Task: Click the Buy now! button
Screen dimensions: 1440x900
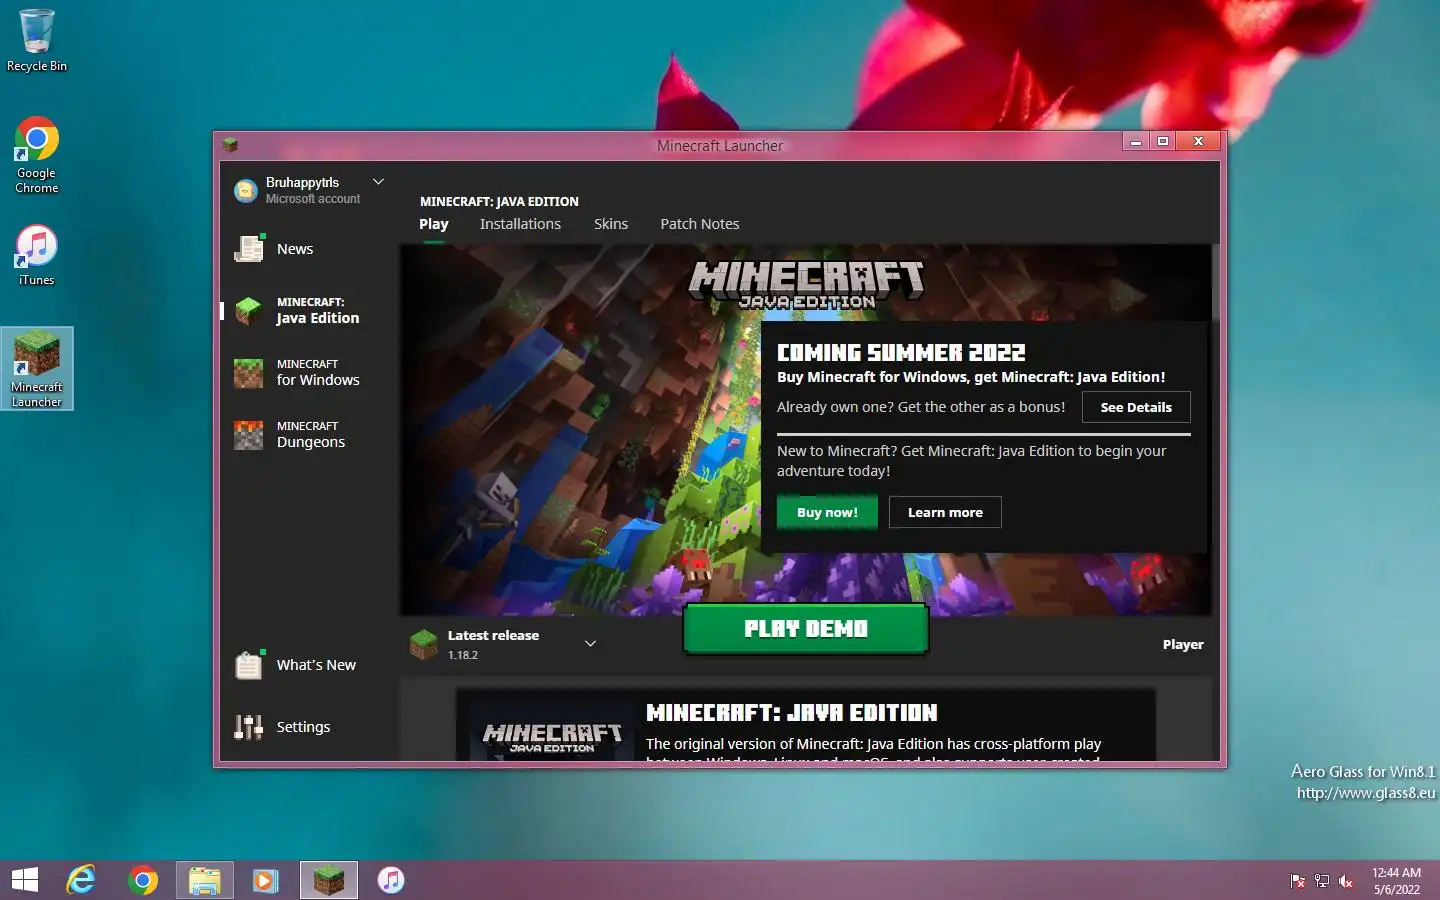Action: click(x=827, y=512)
